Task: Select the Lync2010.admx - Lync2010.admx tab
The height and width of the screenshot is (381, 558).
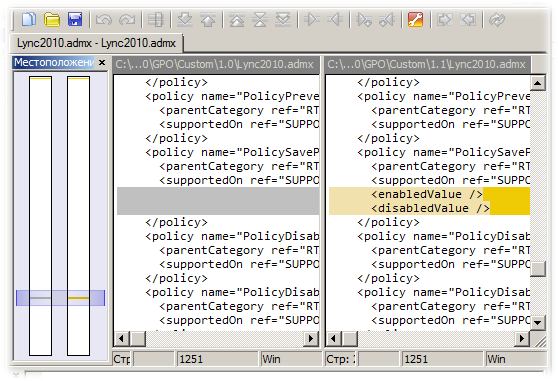Action: coord(96,43)
